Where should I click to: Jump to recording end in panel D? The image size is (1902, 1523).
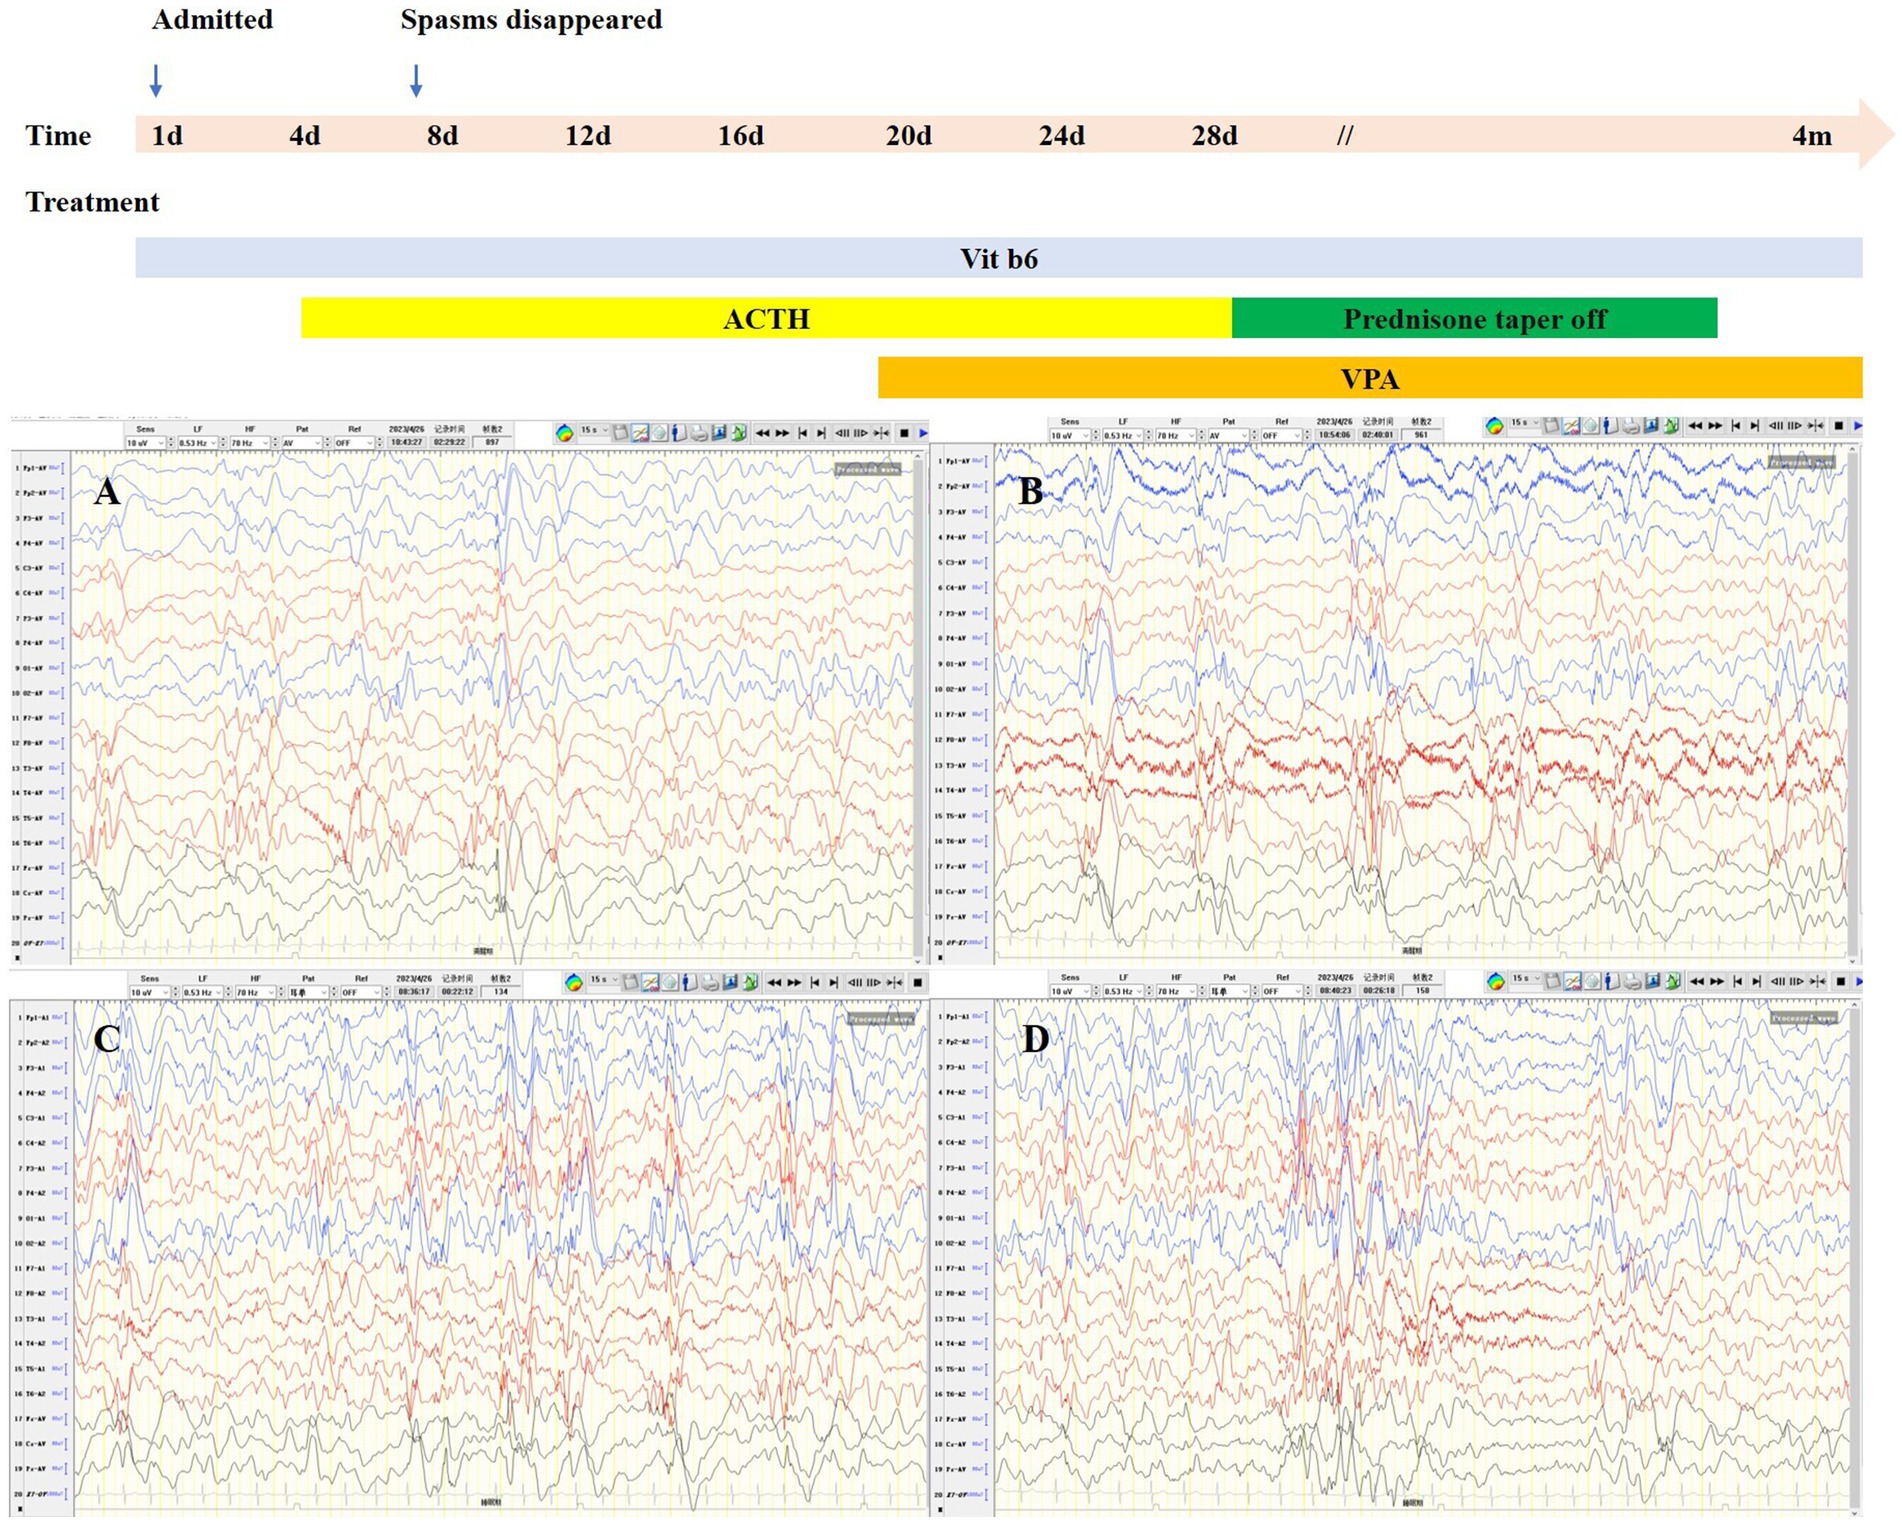click(x=1756, y=982)
